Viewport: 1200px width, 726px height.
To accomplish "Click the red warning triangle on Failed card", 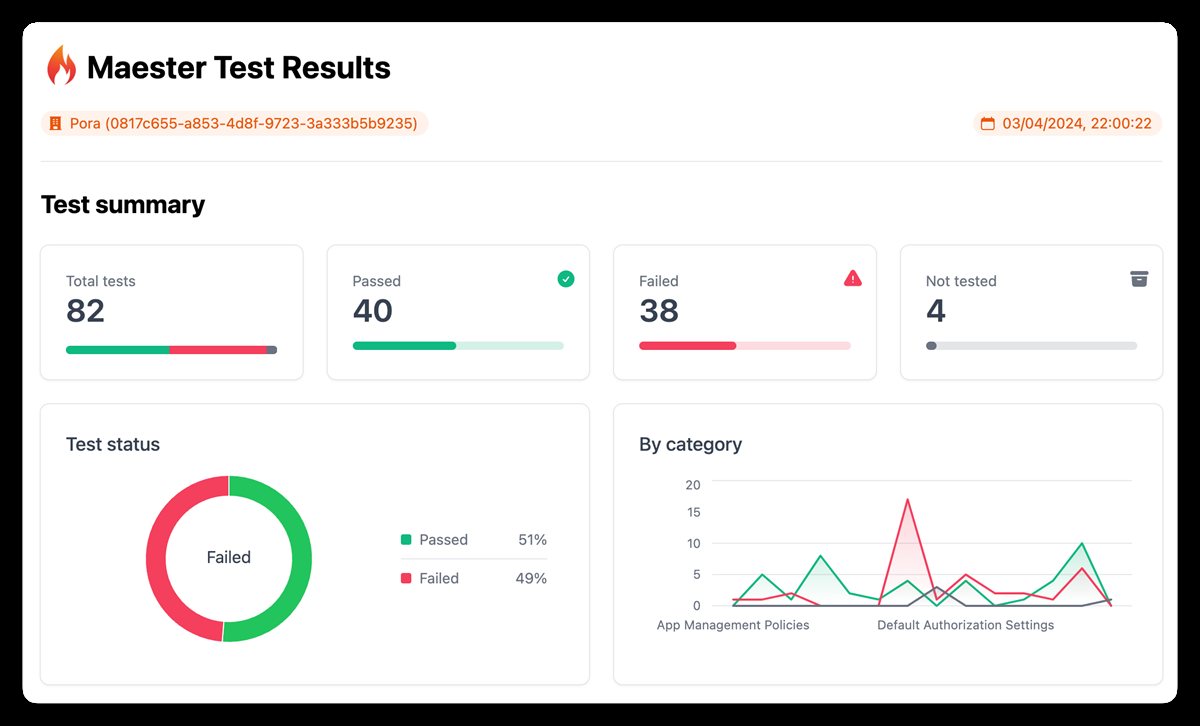I will tap(852, 278).
